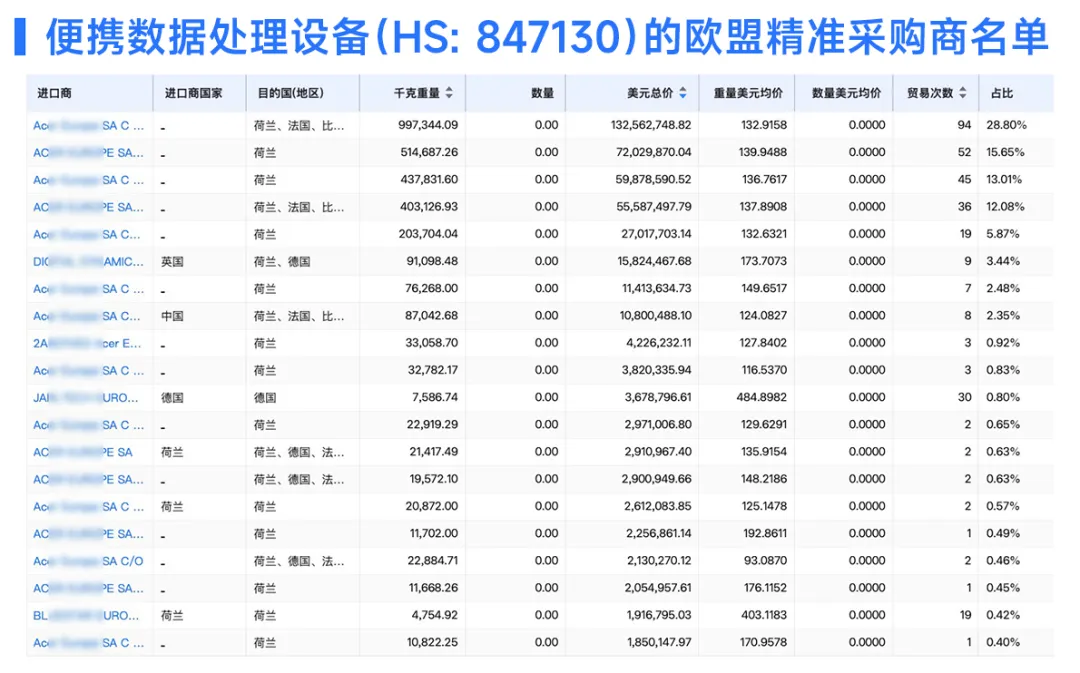Select the total value 72,029,870.04
1080x673 pixels.
pos(654,152)
